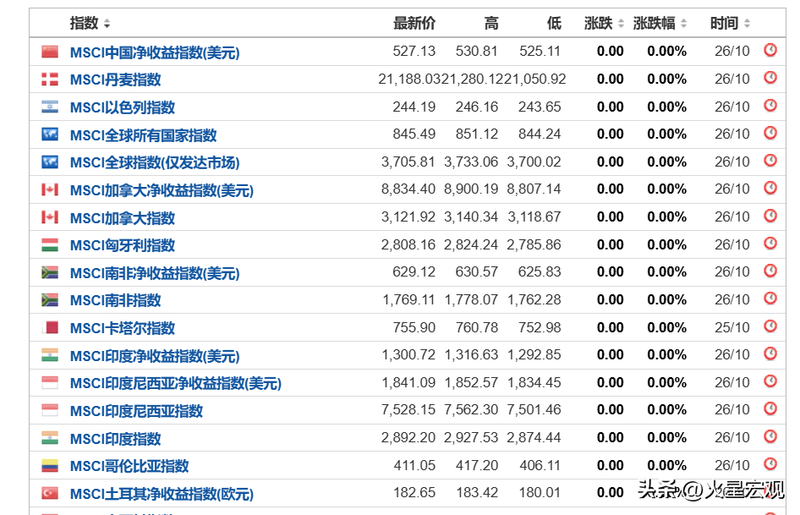Click the clock icon in MSCI印度尼西亚净收益指数(美元) row

coord(770,381)
